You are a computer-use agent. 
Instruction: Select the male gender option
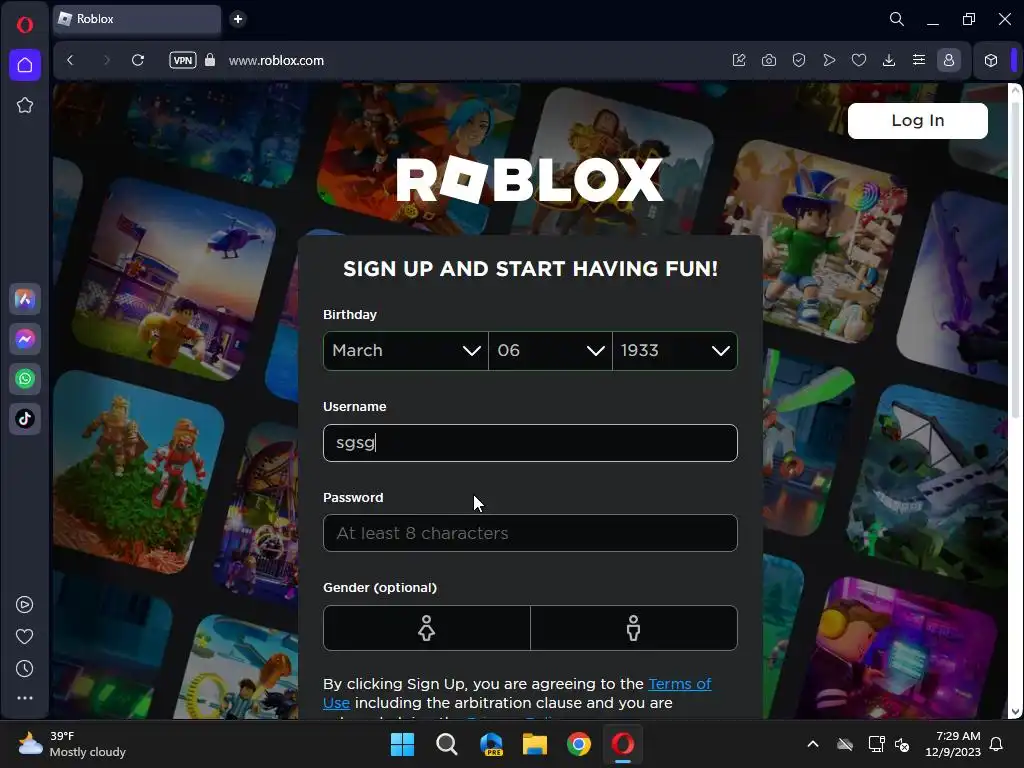tap(634, 628)
